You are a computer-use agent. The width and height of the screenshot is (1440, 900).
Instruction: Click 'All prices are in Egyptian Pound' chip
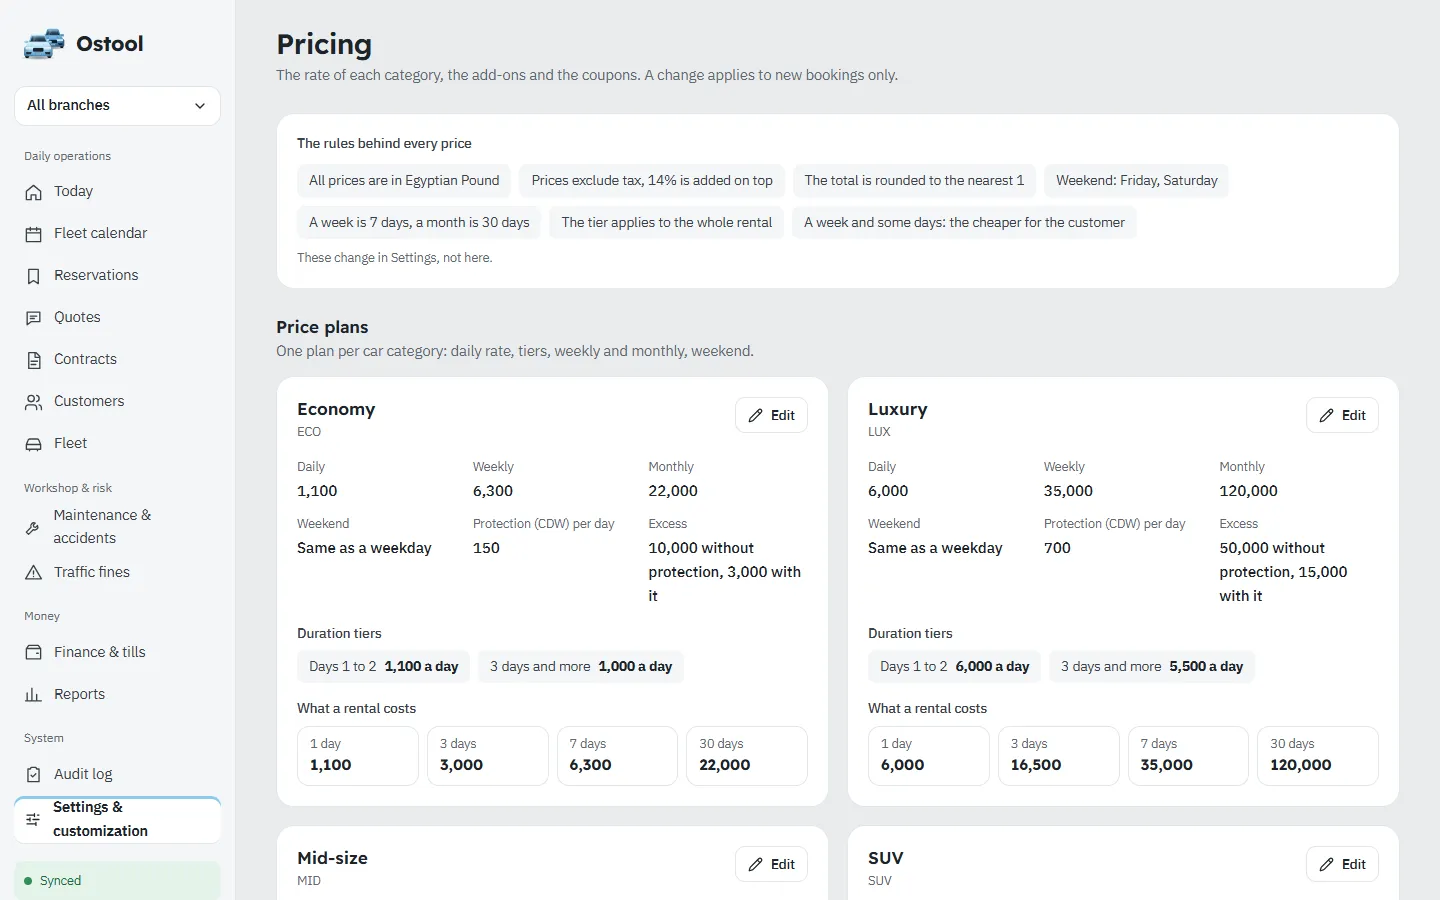[x=404, y=181]
